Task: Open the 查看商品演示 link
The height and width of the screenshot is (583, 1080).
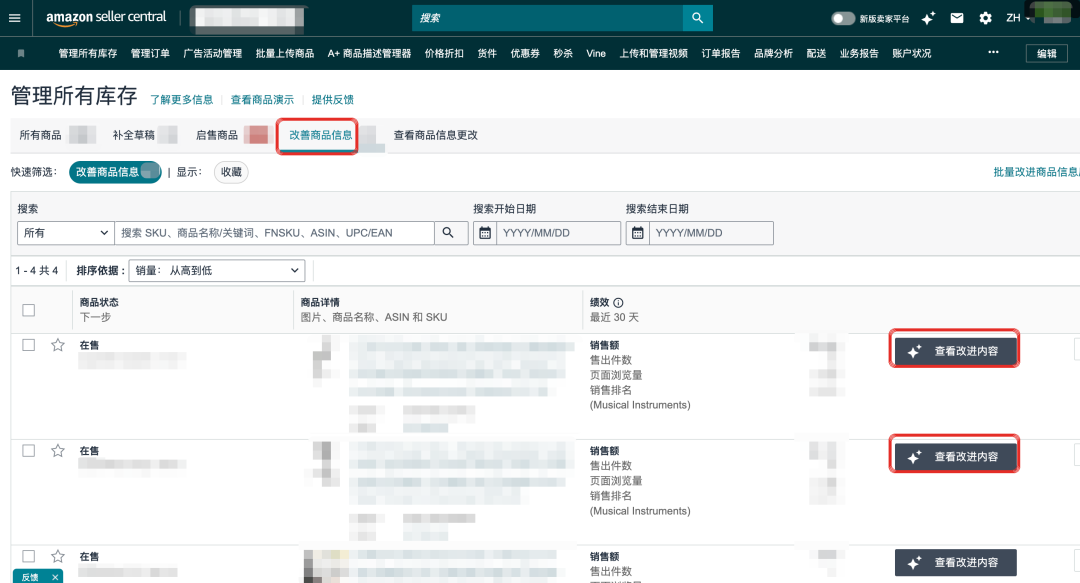Action: [x=262, y=100]
